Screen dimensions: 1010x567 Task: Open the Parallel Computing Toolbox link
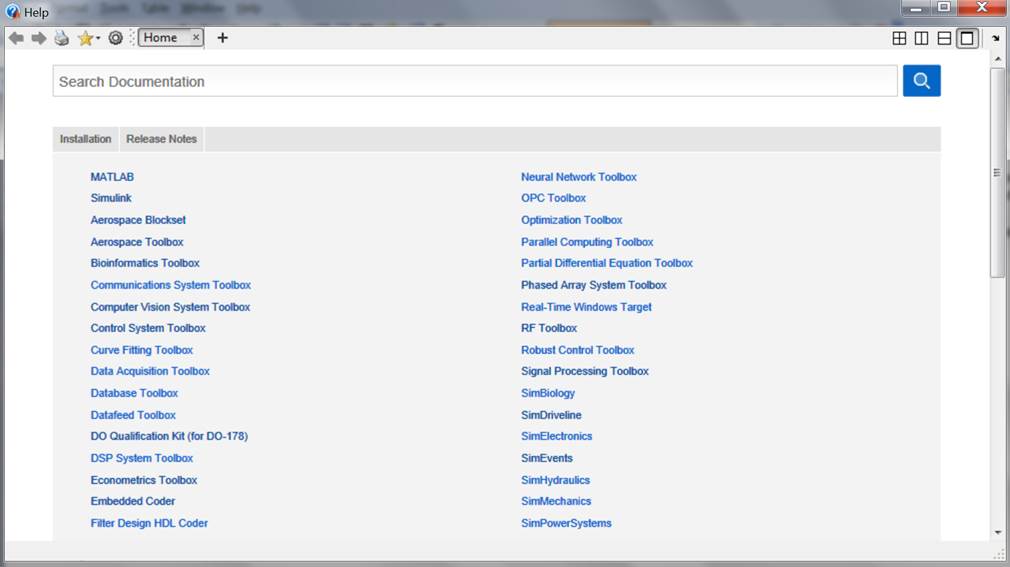pyautogui.click(x=587, y=242)
